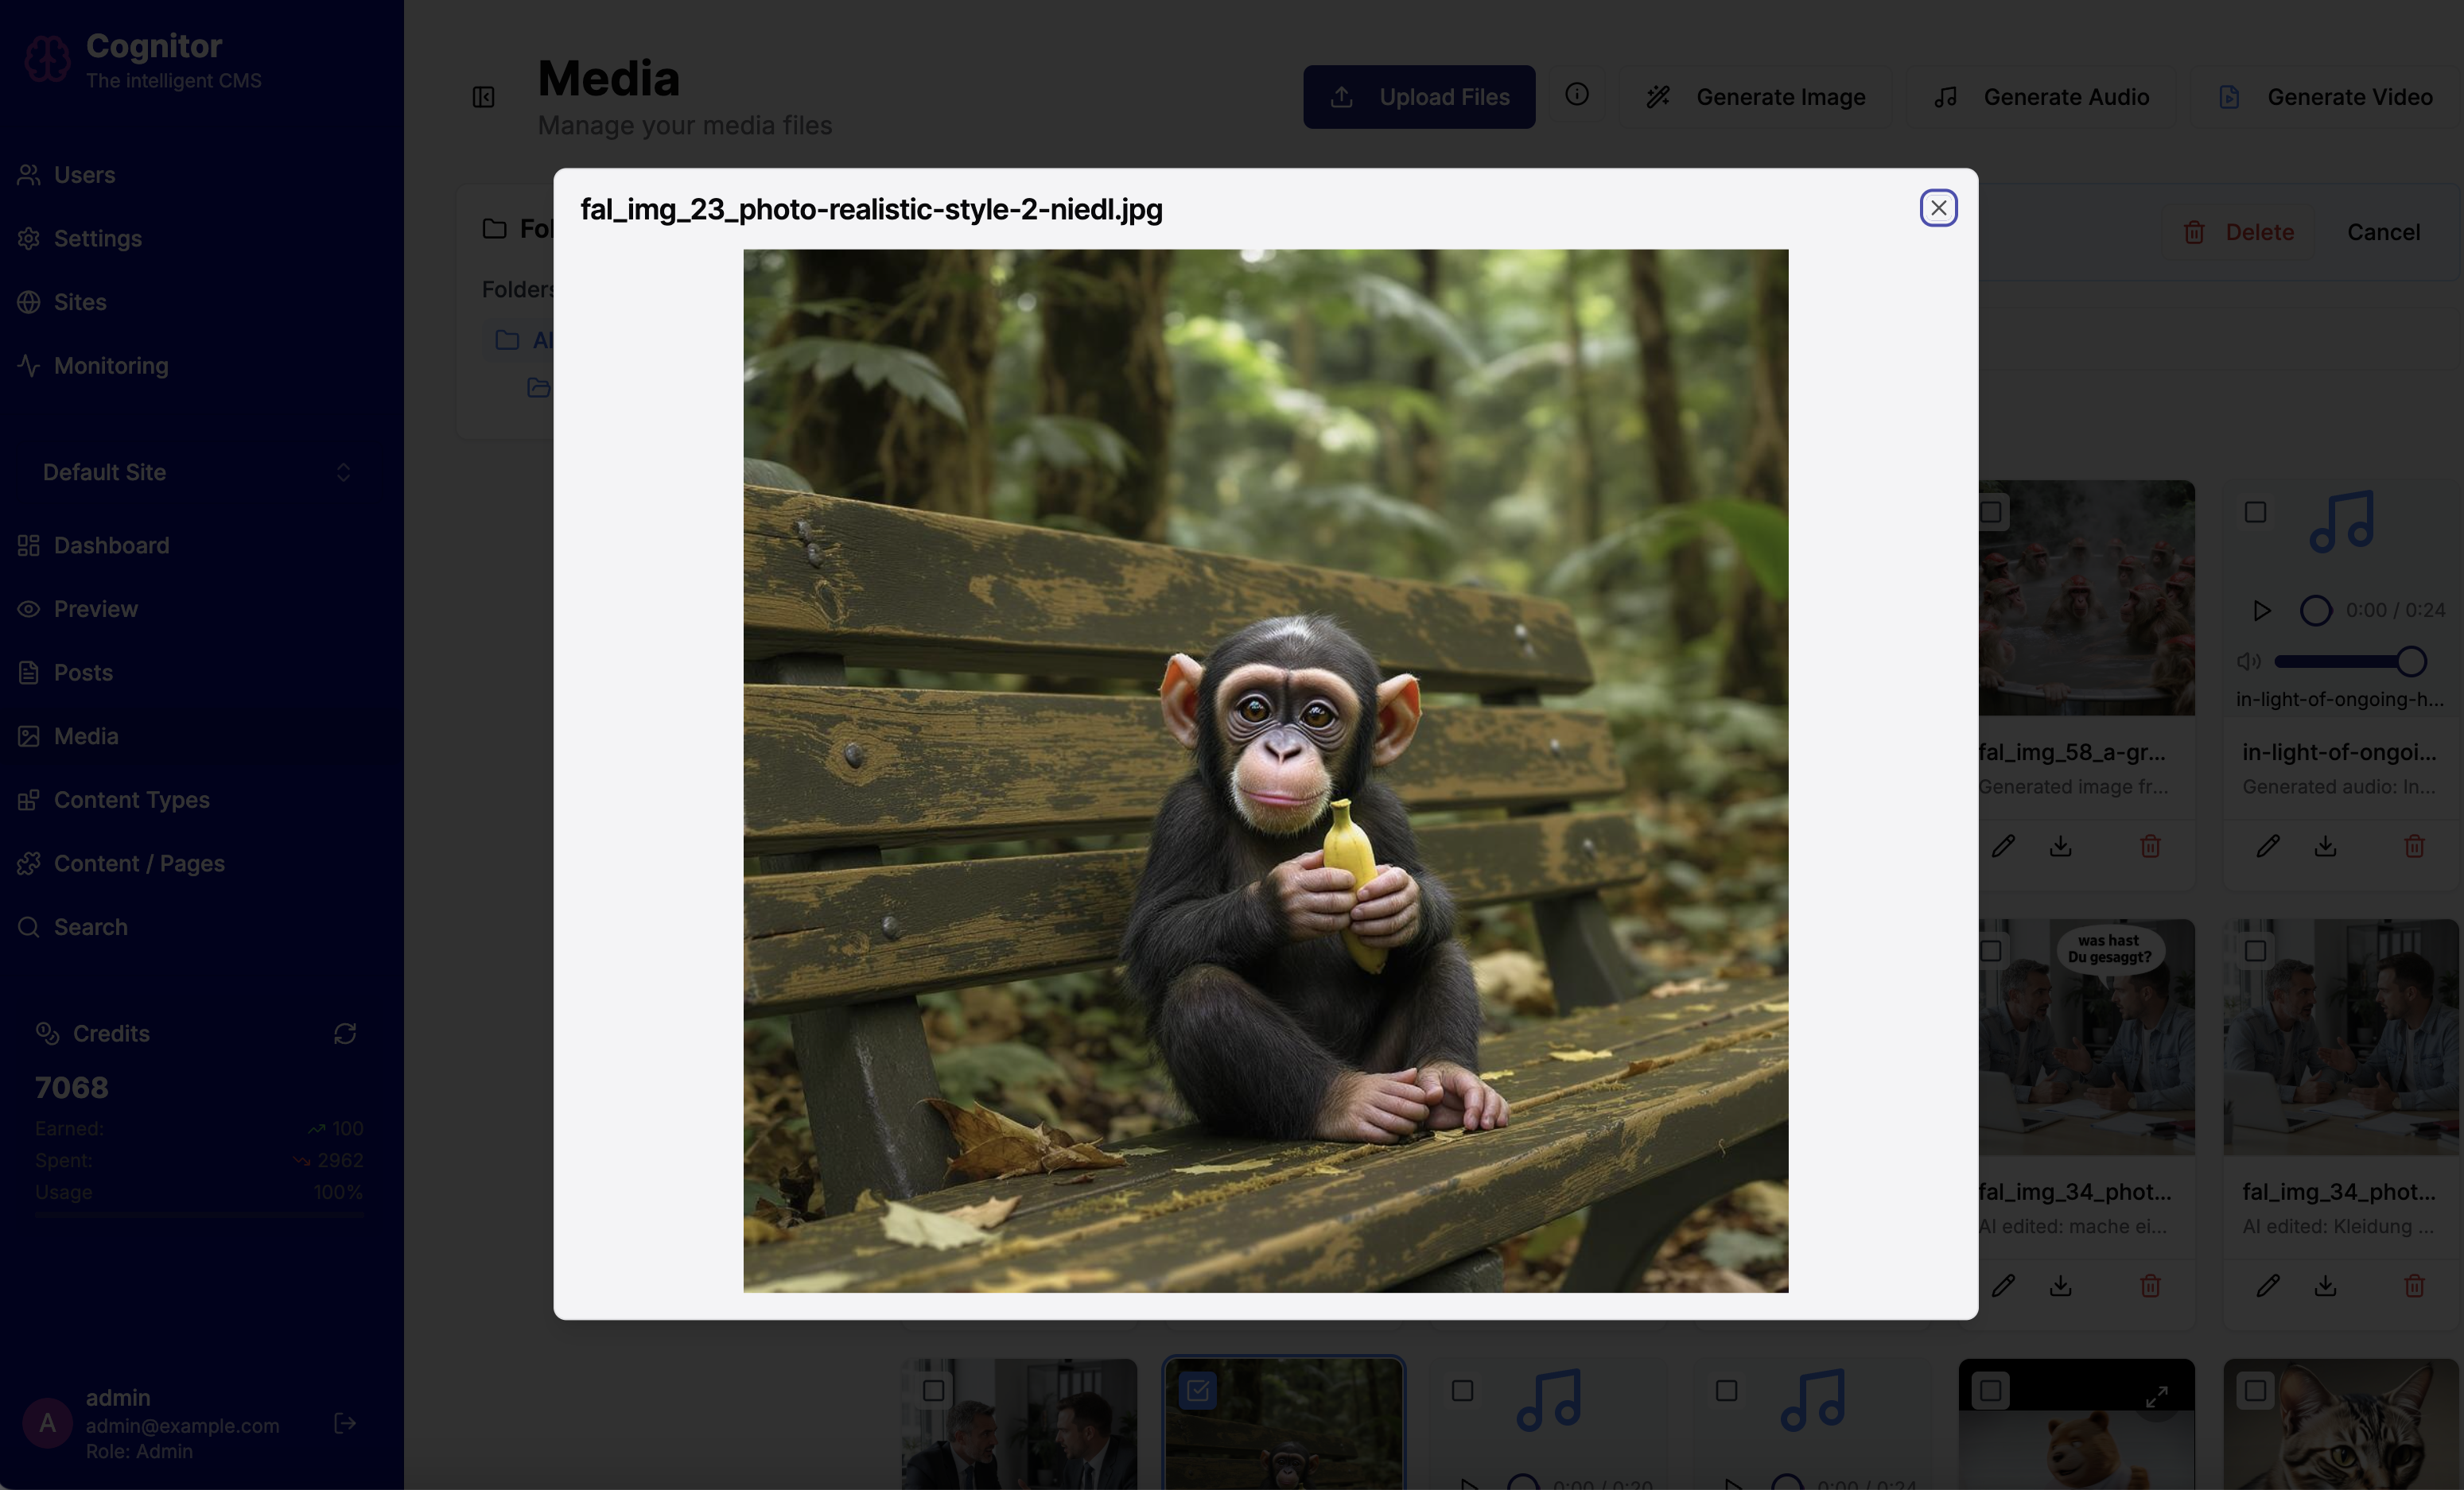Refresh Credits with the refresh icon

click(345, 1033)
